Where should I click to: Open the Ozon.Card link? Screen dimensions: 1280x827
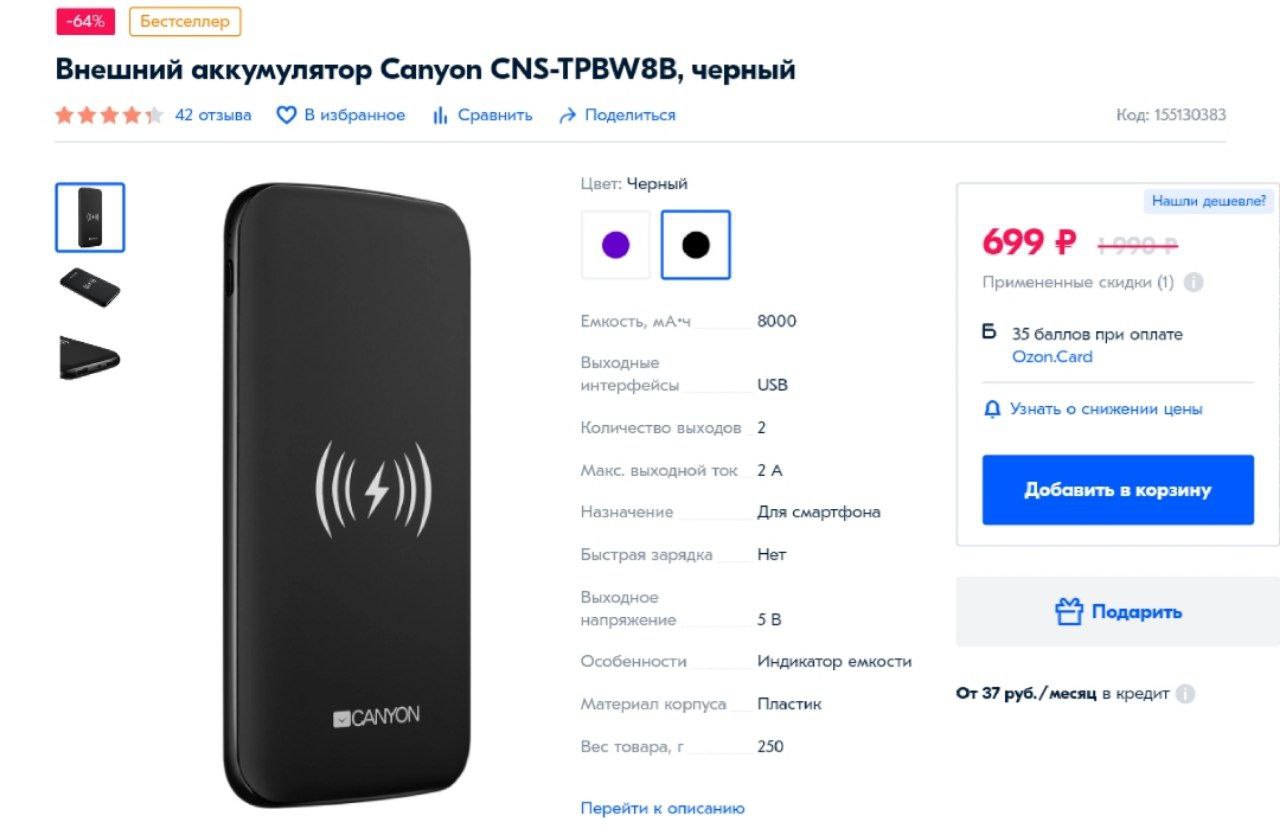(x=1052, y=357)
